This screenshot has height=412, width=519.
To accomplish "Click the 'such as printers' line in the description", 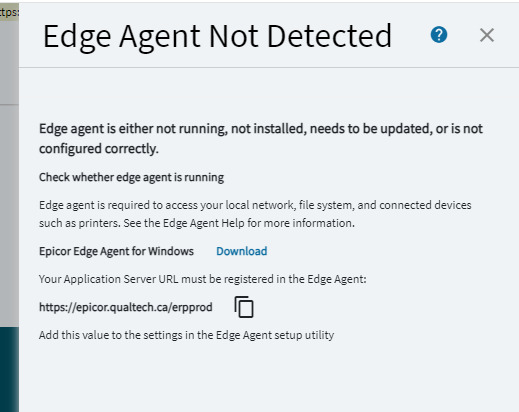I will click(197, 223).
